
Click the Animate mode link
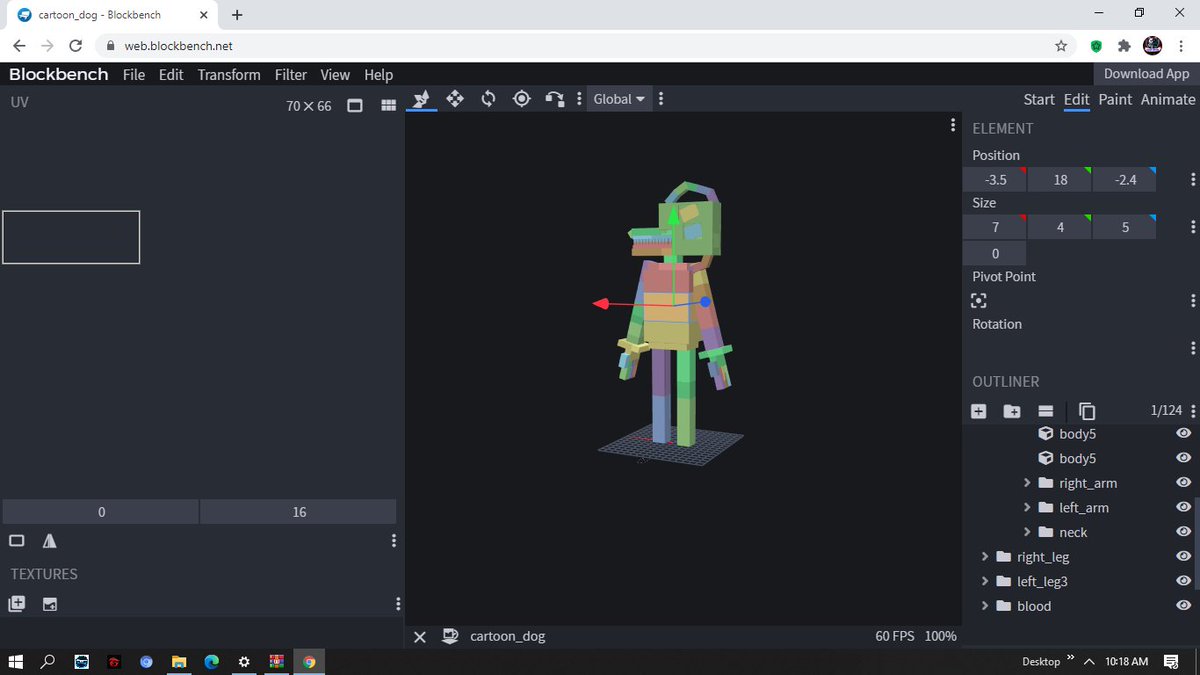coord(1167,99)
